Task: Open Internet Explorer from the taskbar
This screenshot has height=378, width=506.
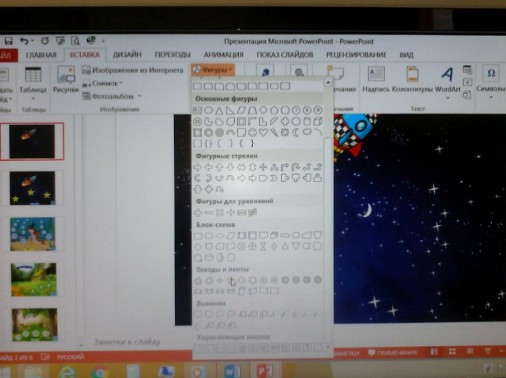Action: [x=66, y=371]
